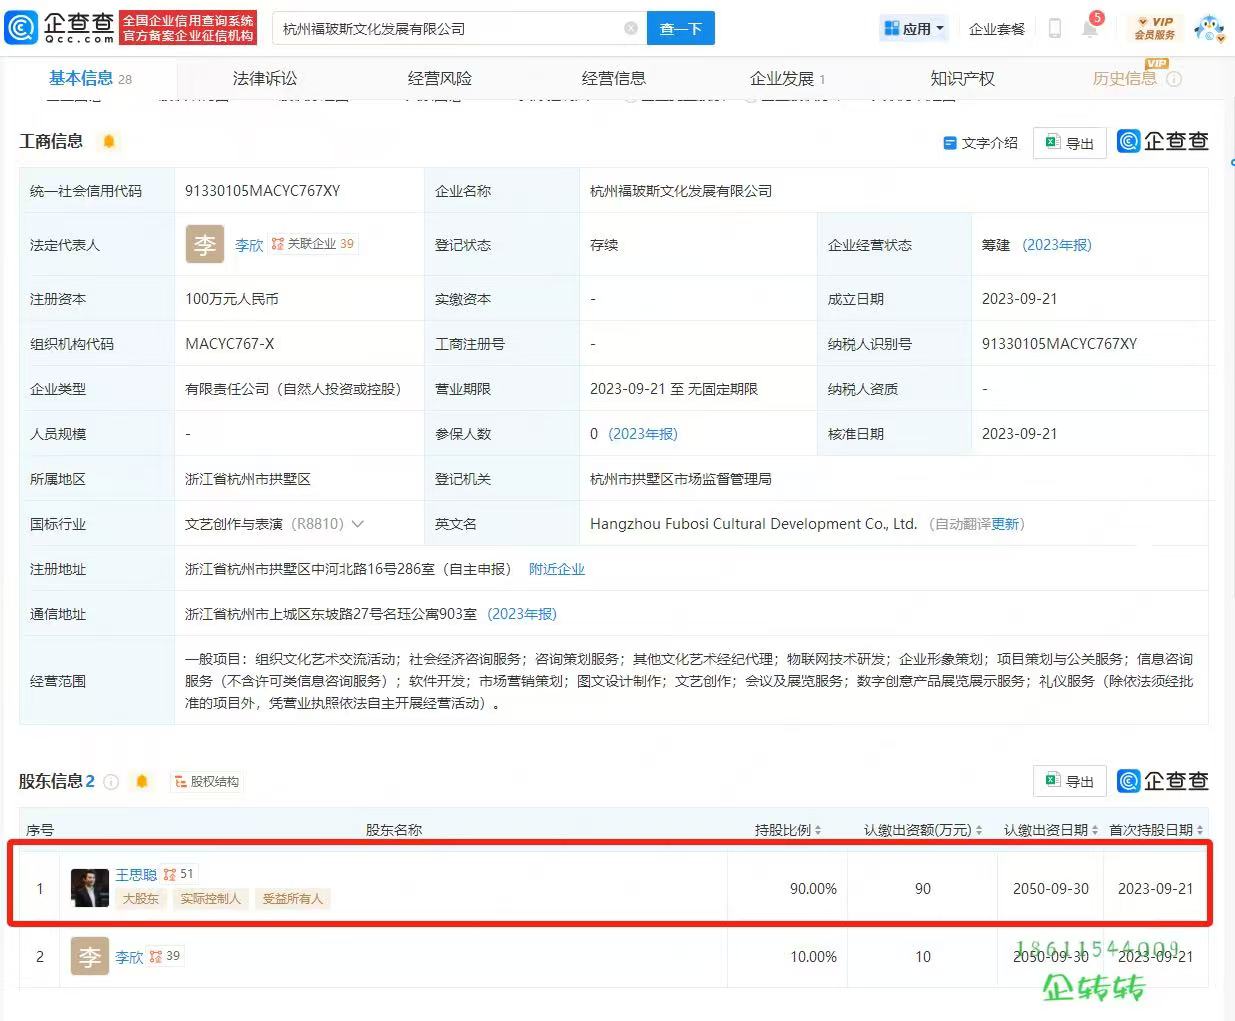Click the 90.00% shareholding value
The image size is (1235, 1021).
point(813,889)
